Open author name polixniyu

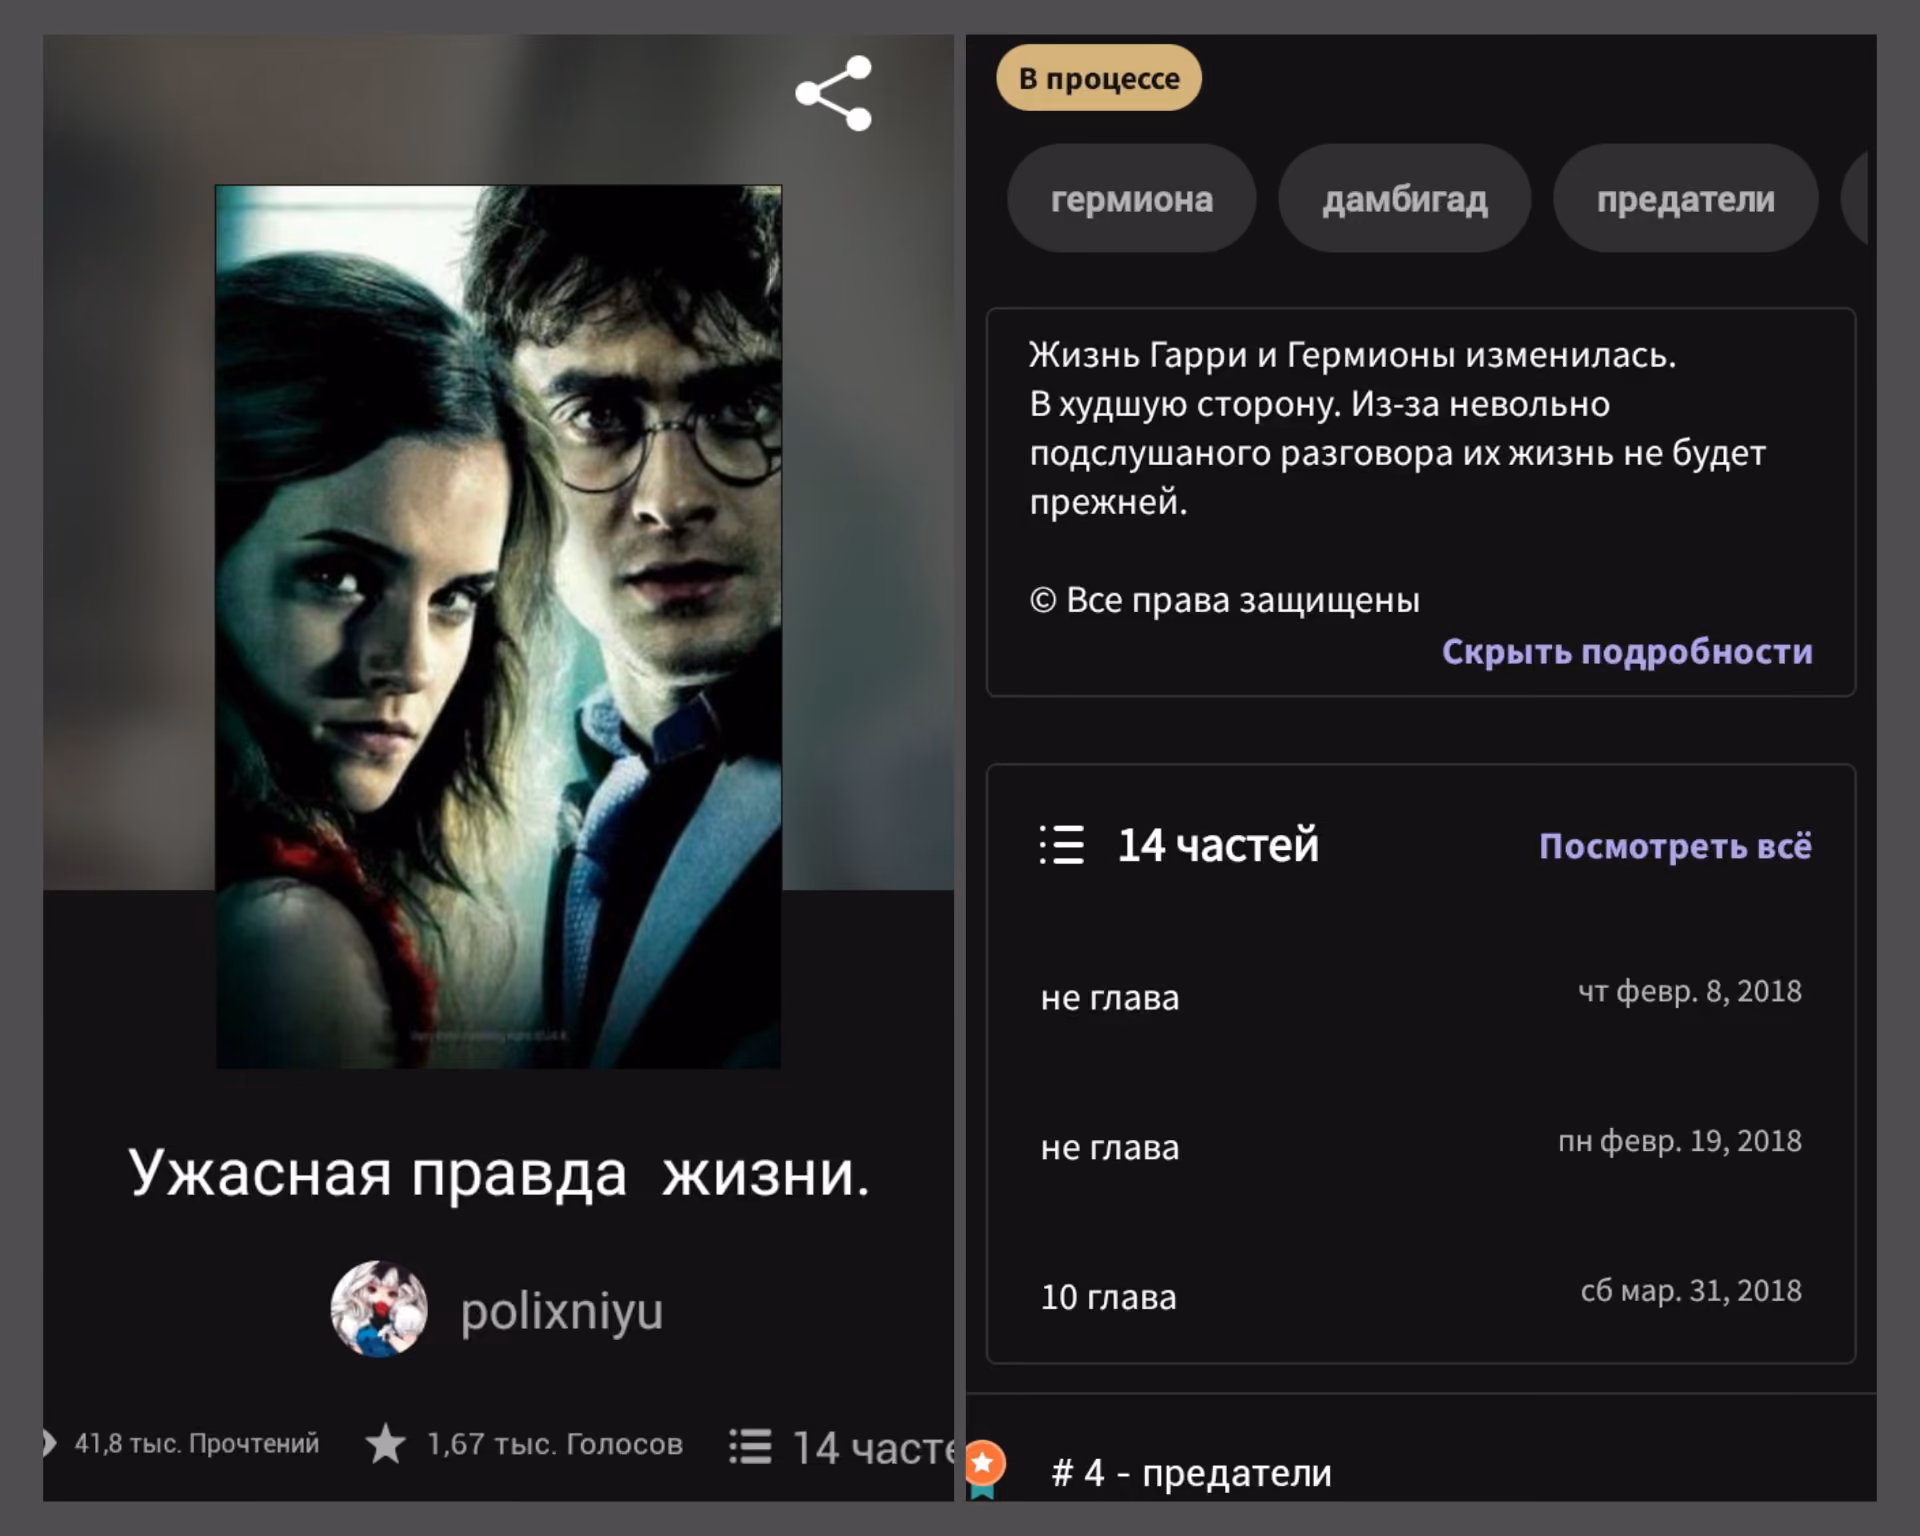click(x=562, y=1311)
